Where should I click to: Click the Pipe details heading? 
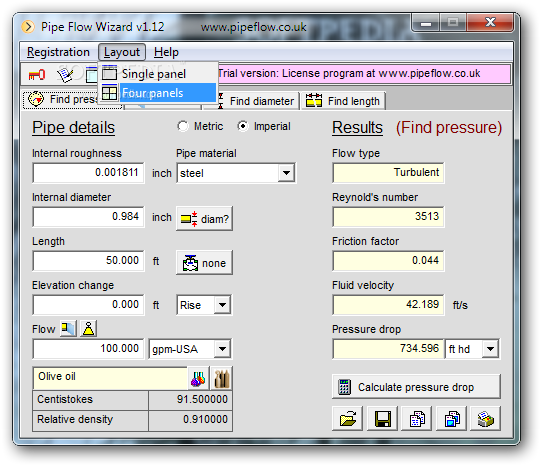pyautogui.click(x=73, y=128)
